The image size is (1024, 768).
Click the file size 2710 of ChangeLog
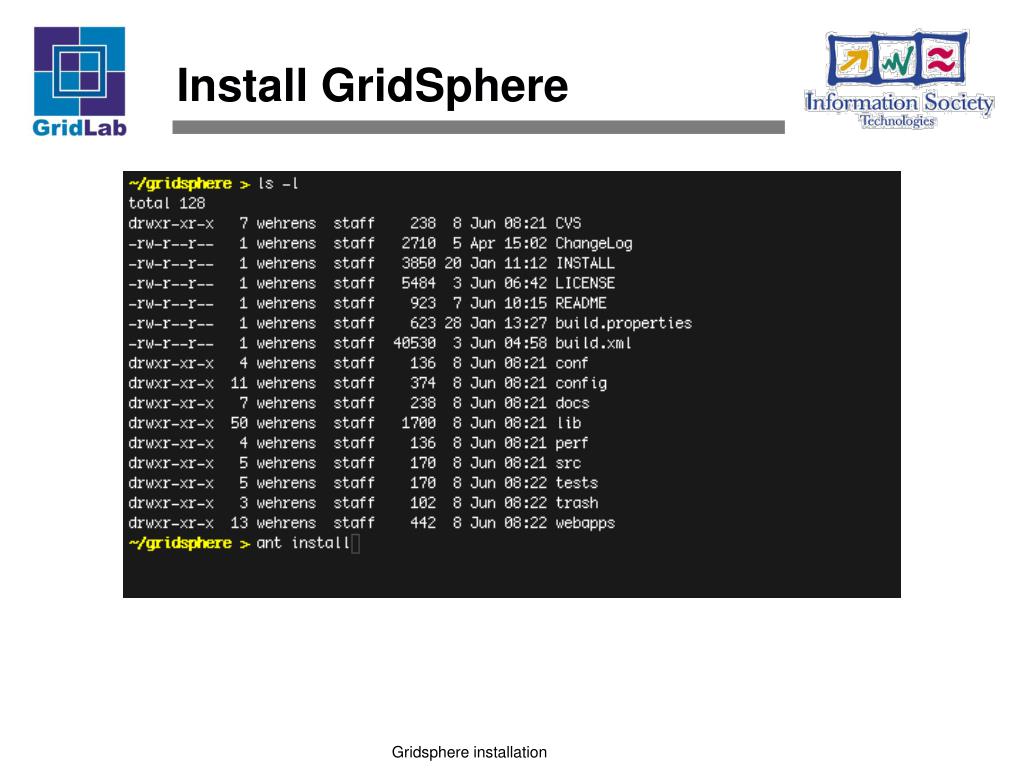pos(419,244)
